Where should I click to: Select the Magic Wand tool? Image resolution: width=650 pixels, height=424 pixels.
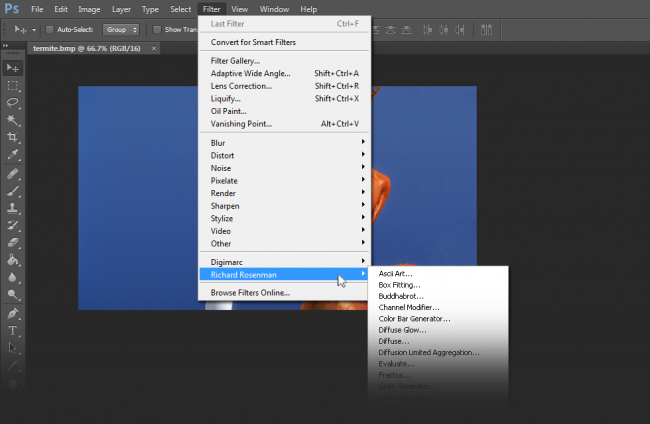coord(12,120)
